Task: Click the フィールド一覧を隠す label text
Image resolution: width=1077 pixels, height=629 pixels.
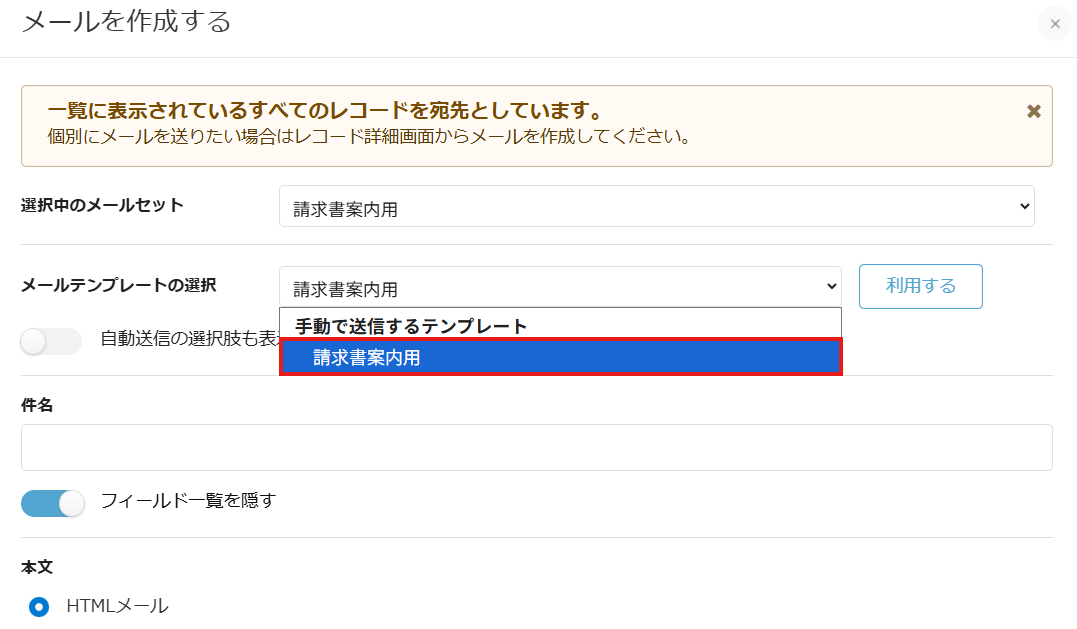Action: pyautogui.click(x=188, y=500)
